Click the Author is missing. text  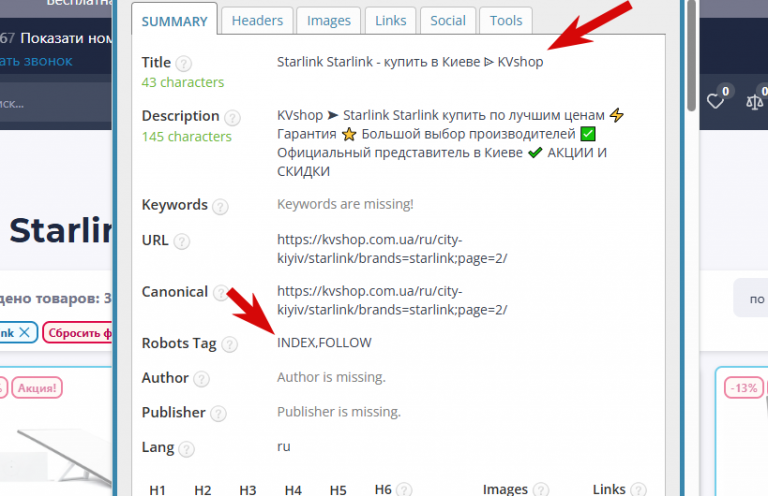coord(331,377)
